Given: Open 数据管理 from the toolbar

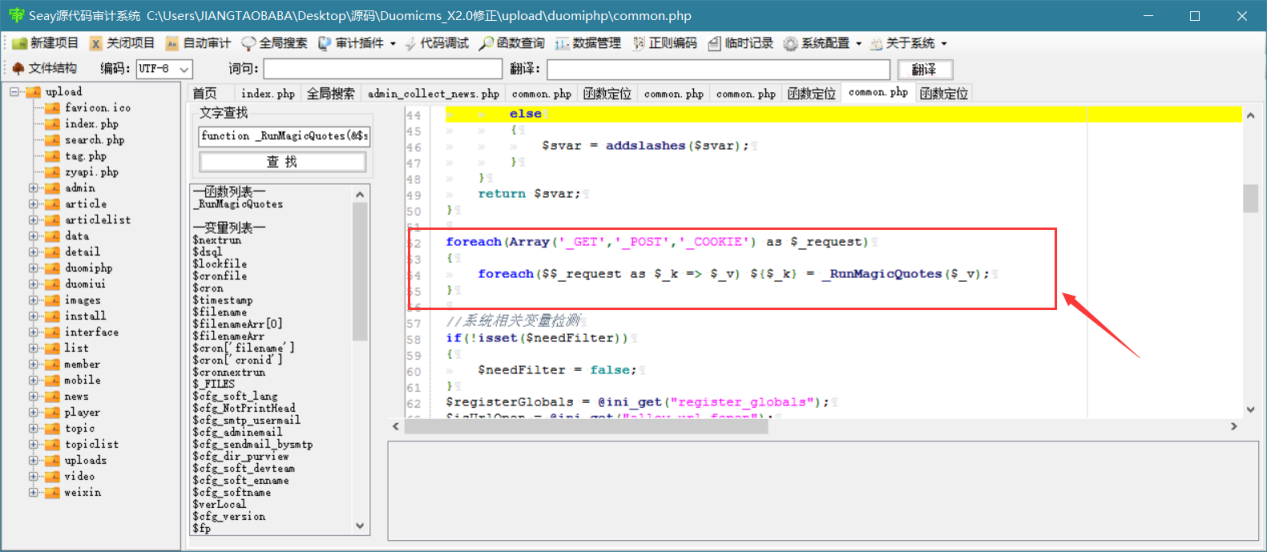Looking at the screenshot, I should (x=588, y=43).
